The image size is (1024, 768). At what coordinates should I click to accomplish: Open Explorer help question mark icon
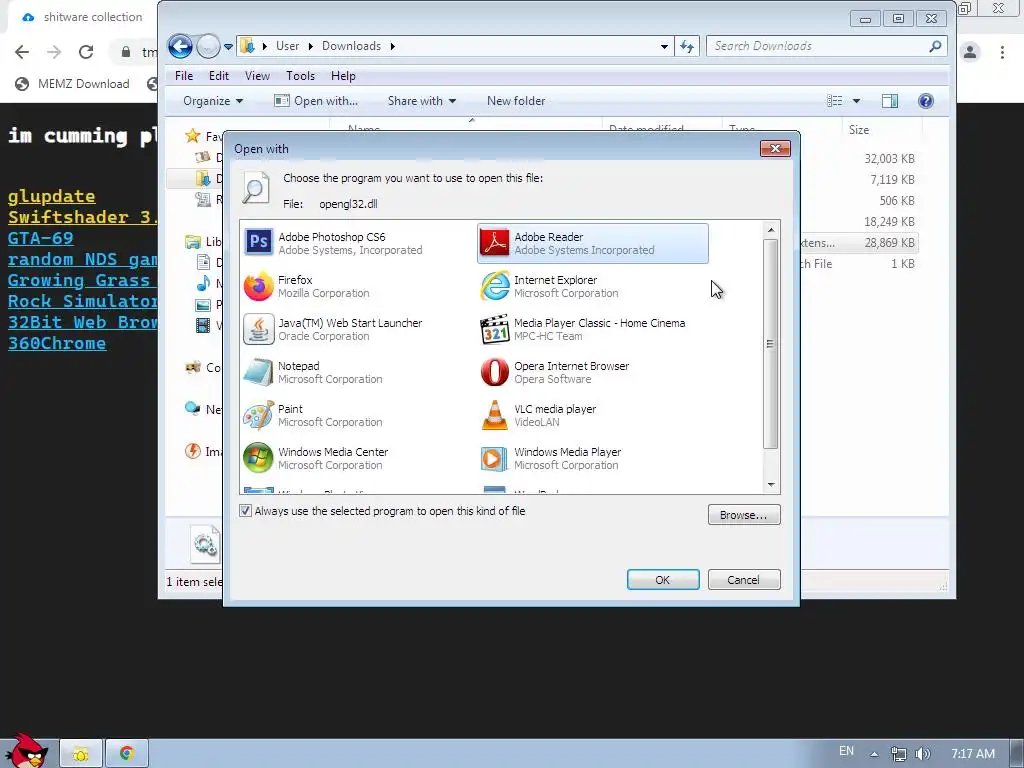pos(925,101)
